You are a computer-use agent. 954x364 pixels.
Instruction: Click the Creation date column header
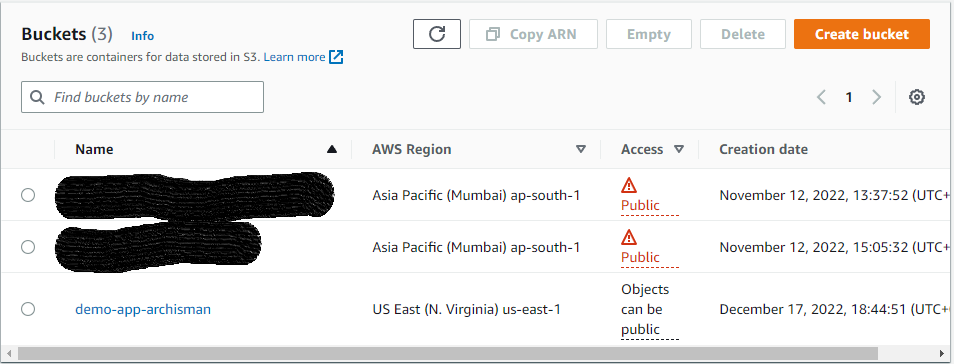click(x=764, y=149)
